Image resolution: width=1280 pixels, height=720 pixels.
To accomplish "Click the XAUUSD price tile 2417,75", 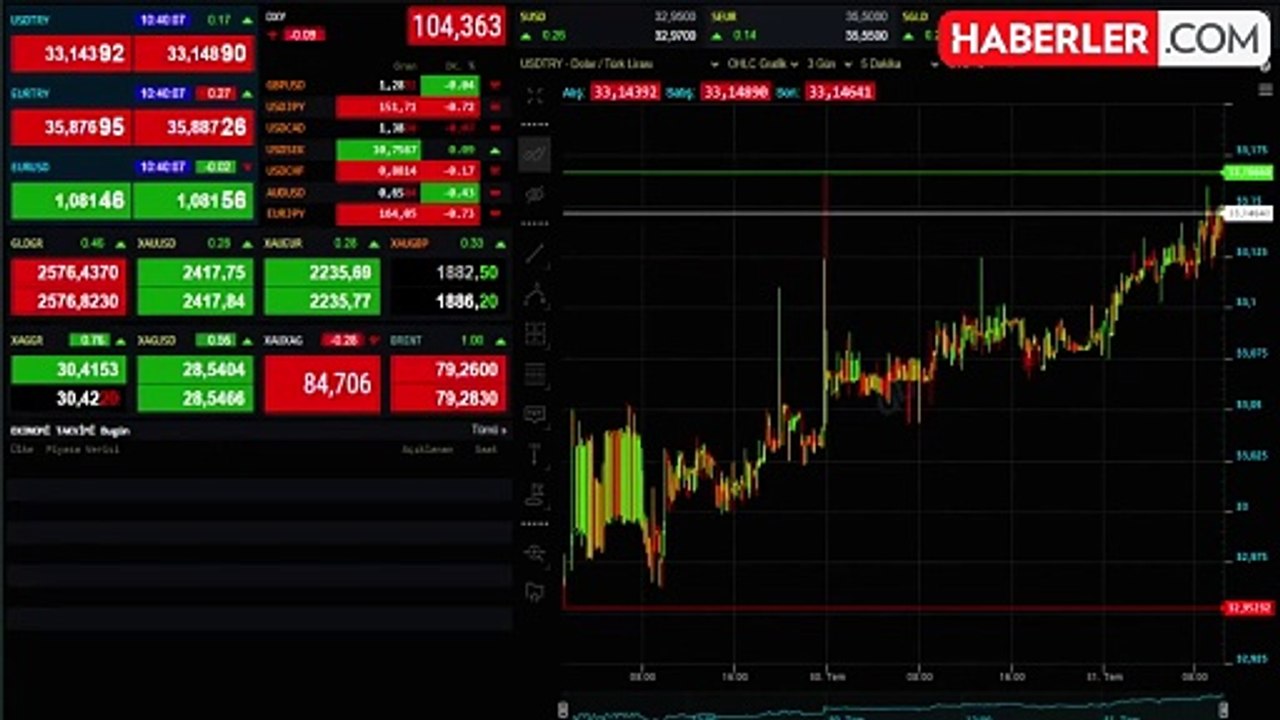I will 195,273.
